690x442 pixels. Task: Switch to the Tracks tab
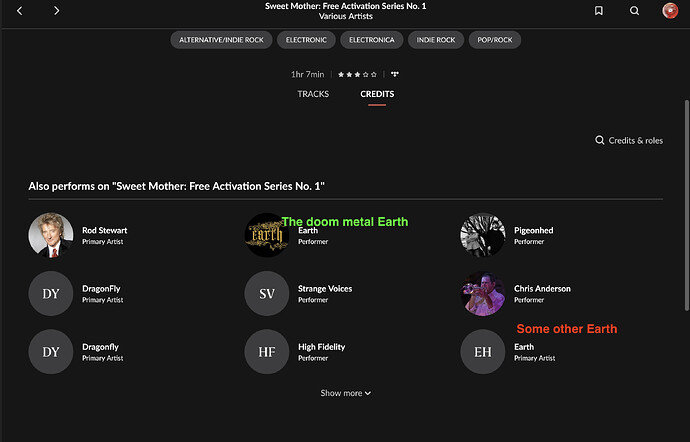313,94
